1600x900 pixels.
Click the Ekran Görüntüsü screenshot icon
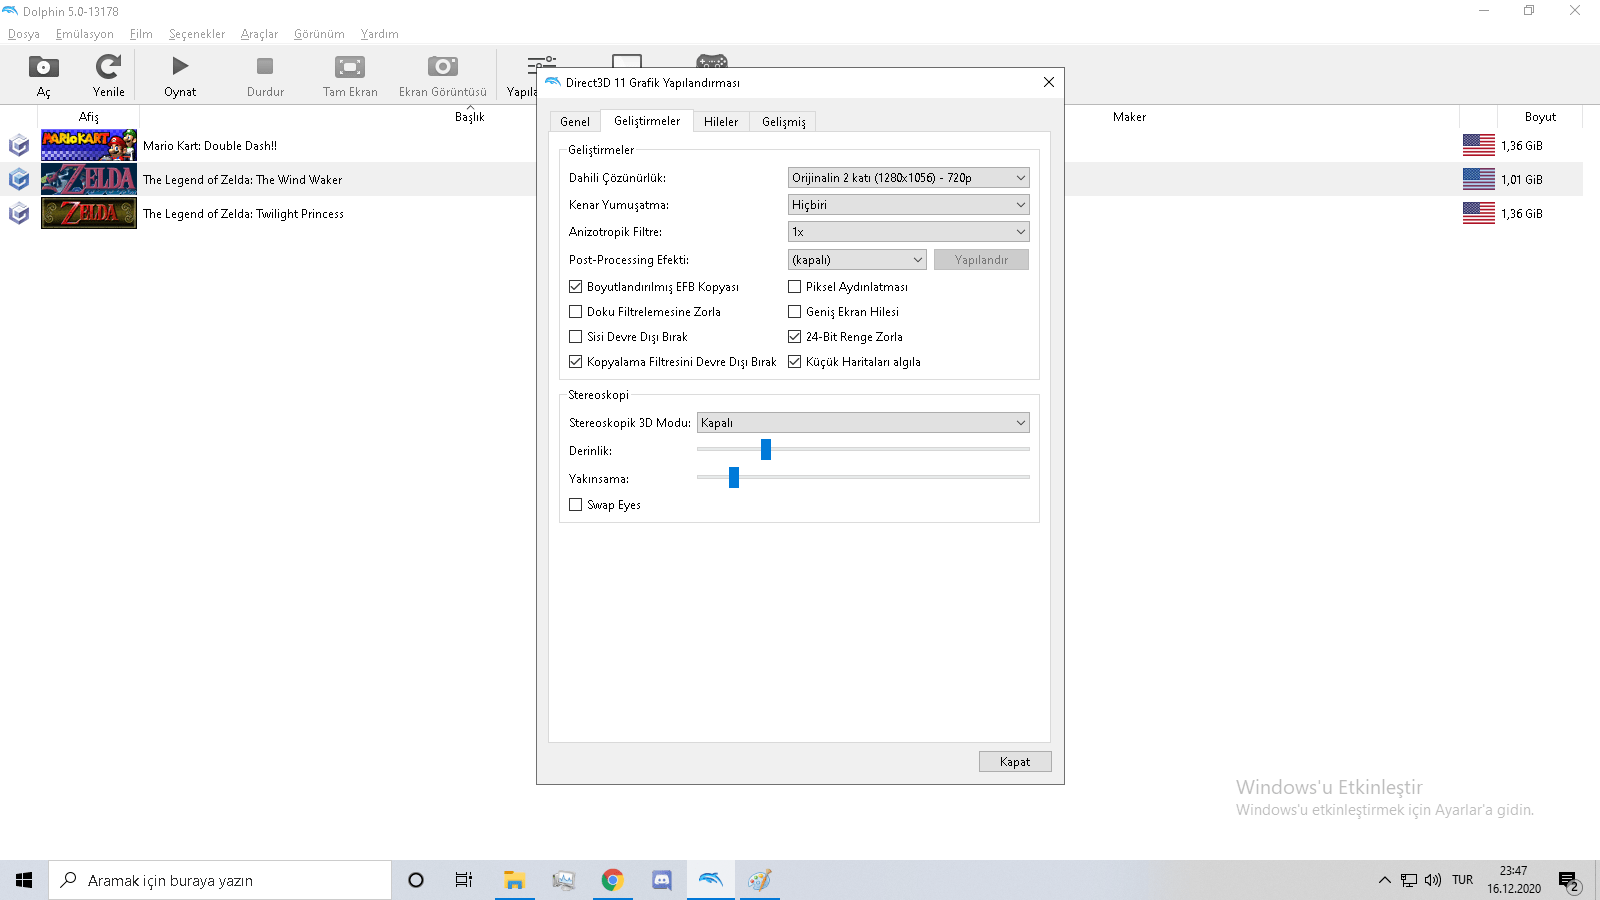442,67
